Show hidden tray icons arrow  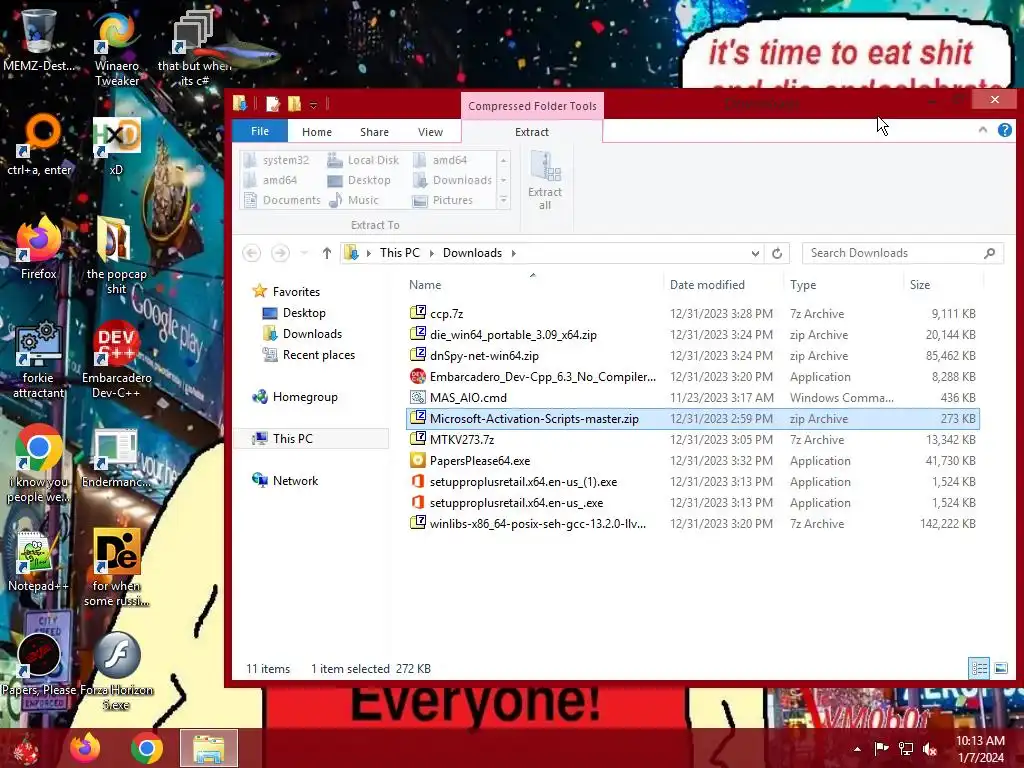point(857,749)
